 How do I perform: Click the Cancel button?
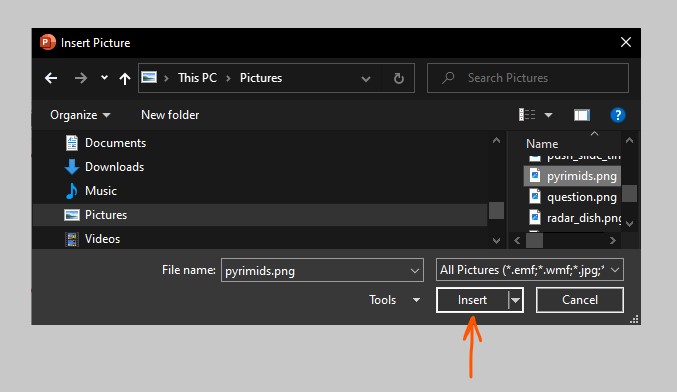(x=579, y=300)
